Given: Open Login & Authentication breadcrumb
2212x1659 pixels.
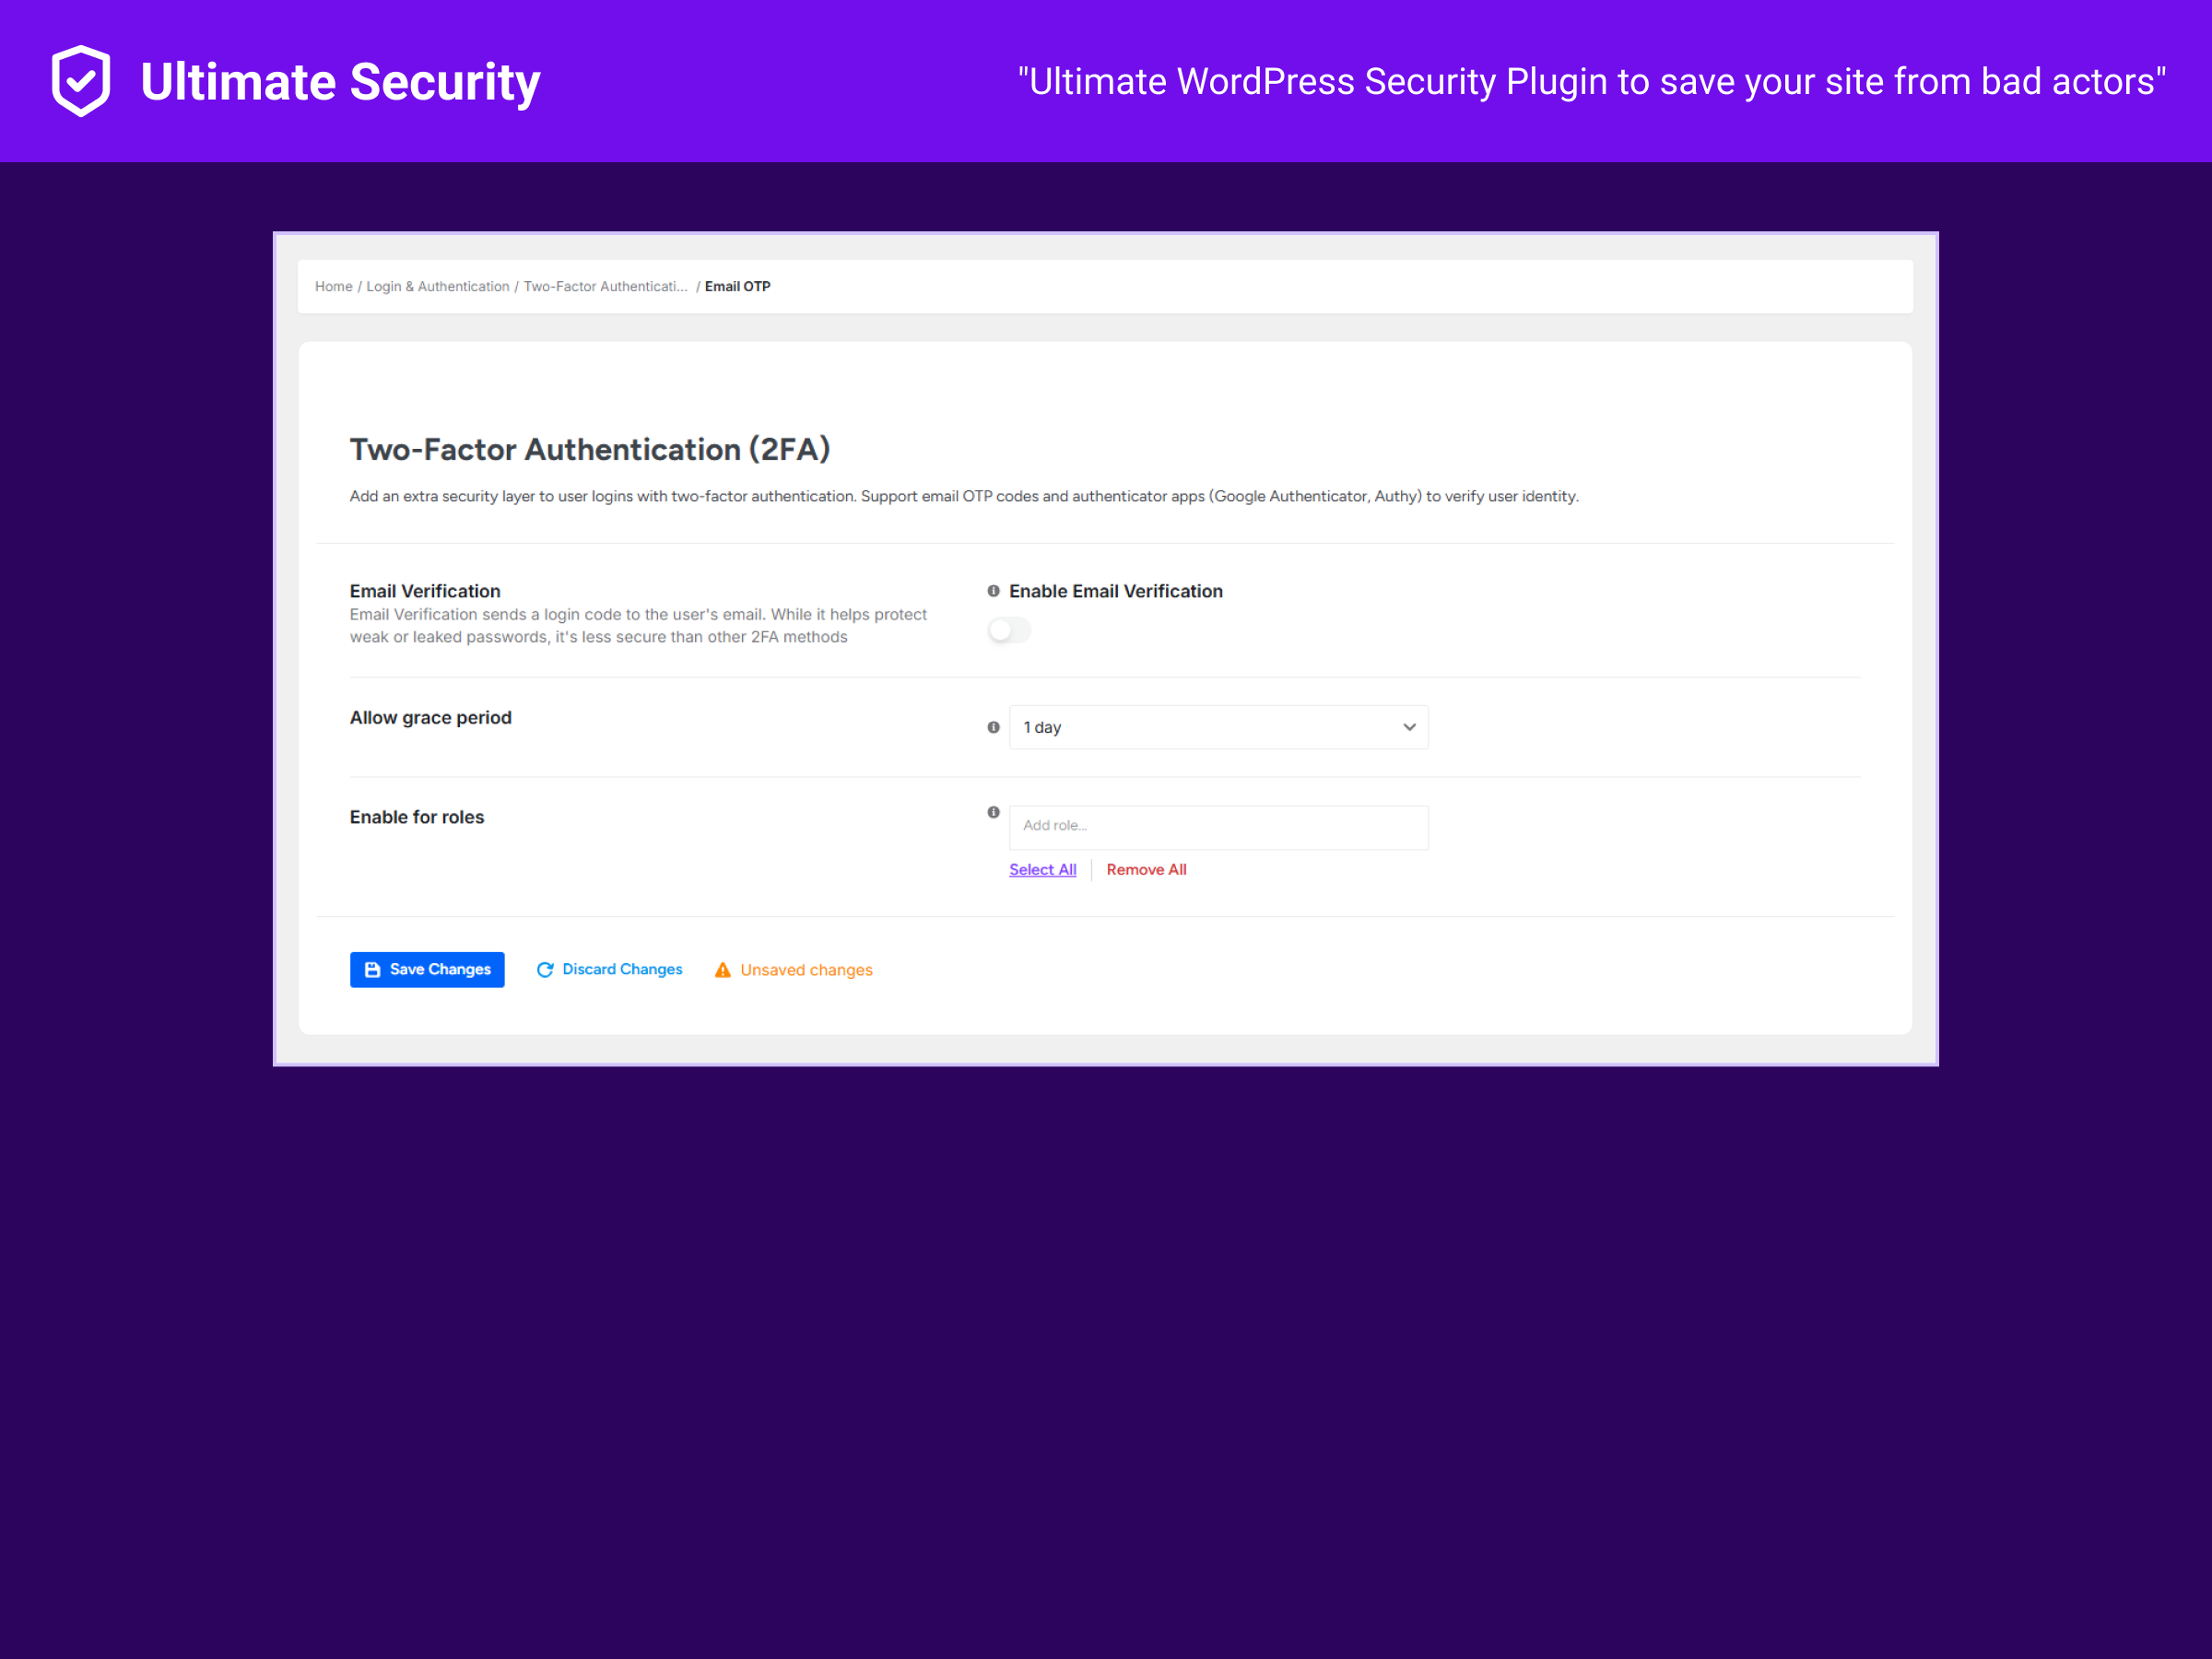Looking at the screenshot, I should (437, 286).
